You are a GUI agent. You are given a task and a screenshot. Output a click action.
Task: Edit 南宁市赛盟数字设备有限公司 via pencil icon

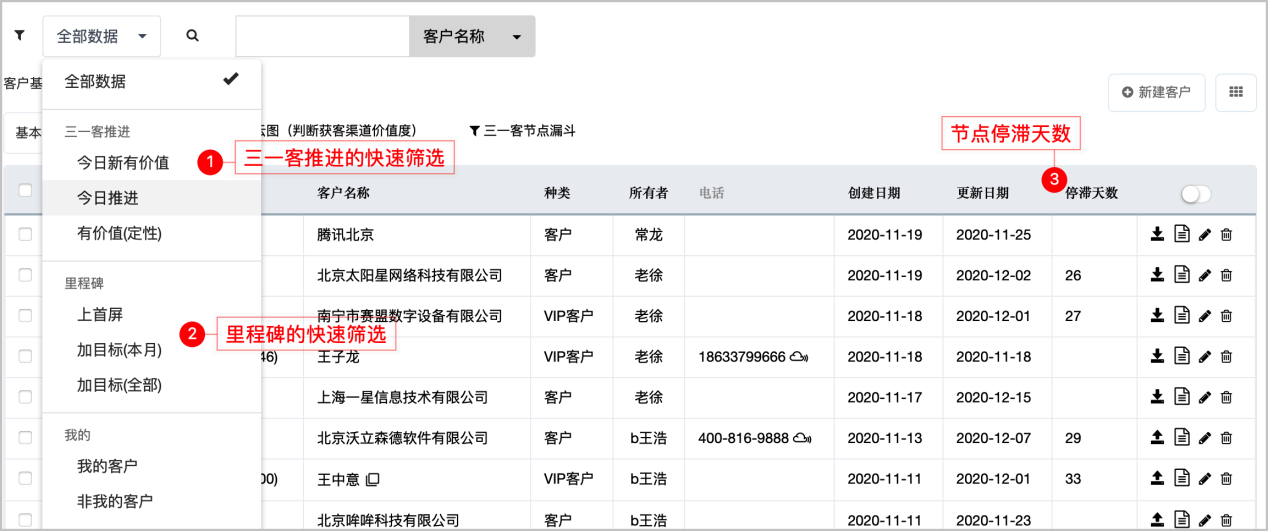point(1204,315)
